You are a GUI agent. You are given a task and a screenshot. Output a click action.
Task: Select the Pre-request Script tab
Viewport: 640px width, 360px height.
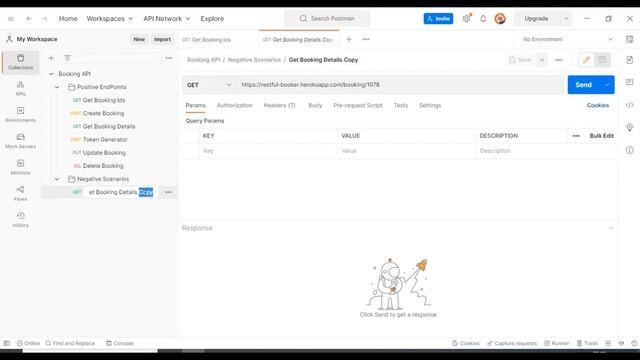point(358,105)
